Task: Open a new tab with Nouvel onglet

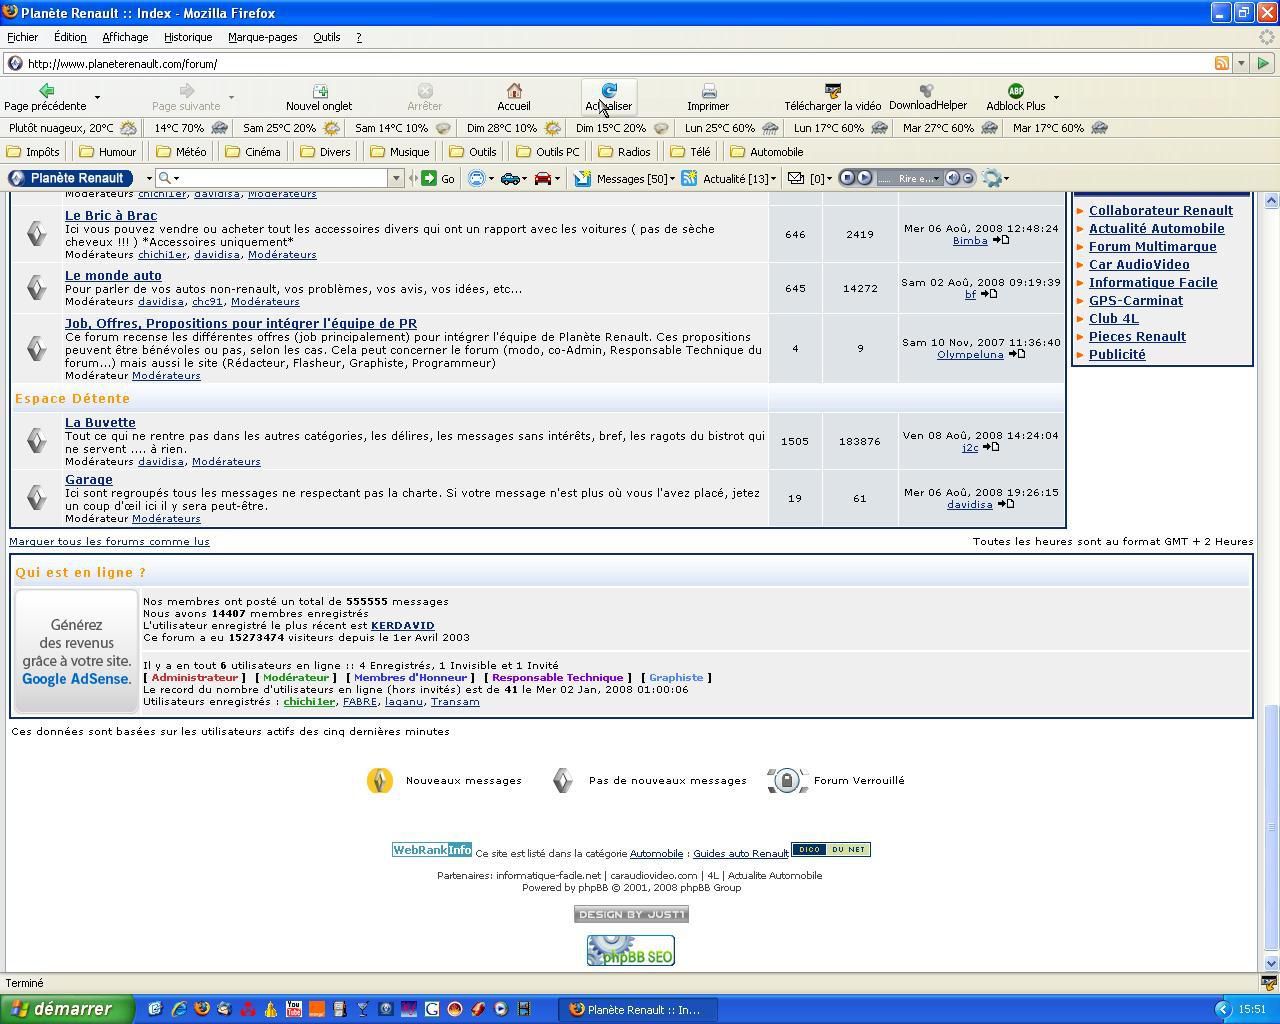Action: (x=319, y=97)
